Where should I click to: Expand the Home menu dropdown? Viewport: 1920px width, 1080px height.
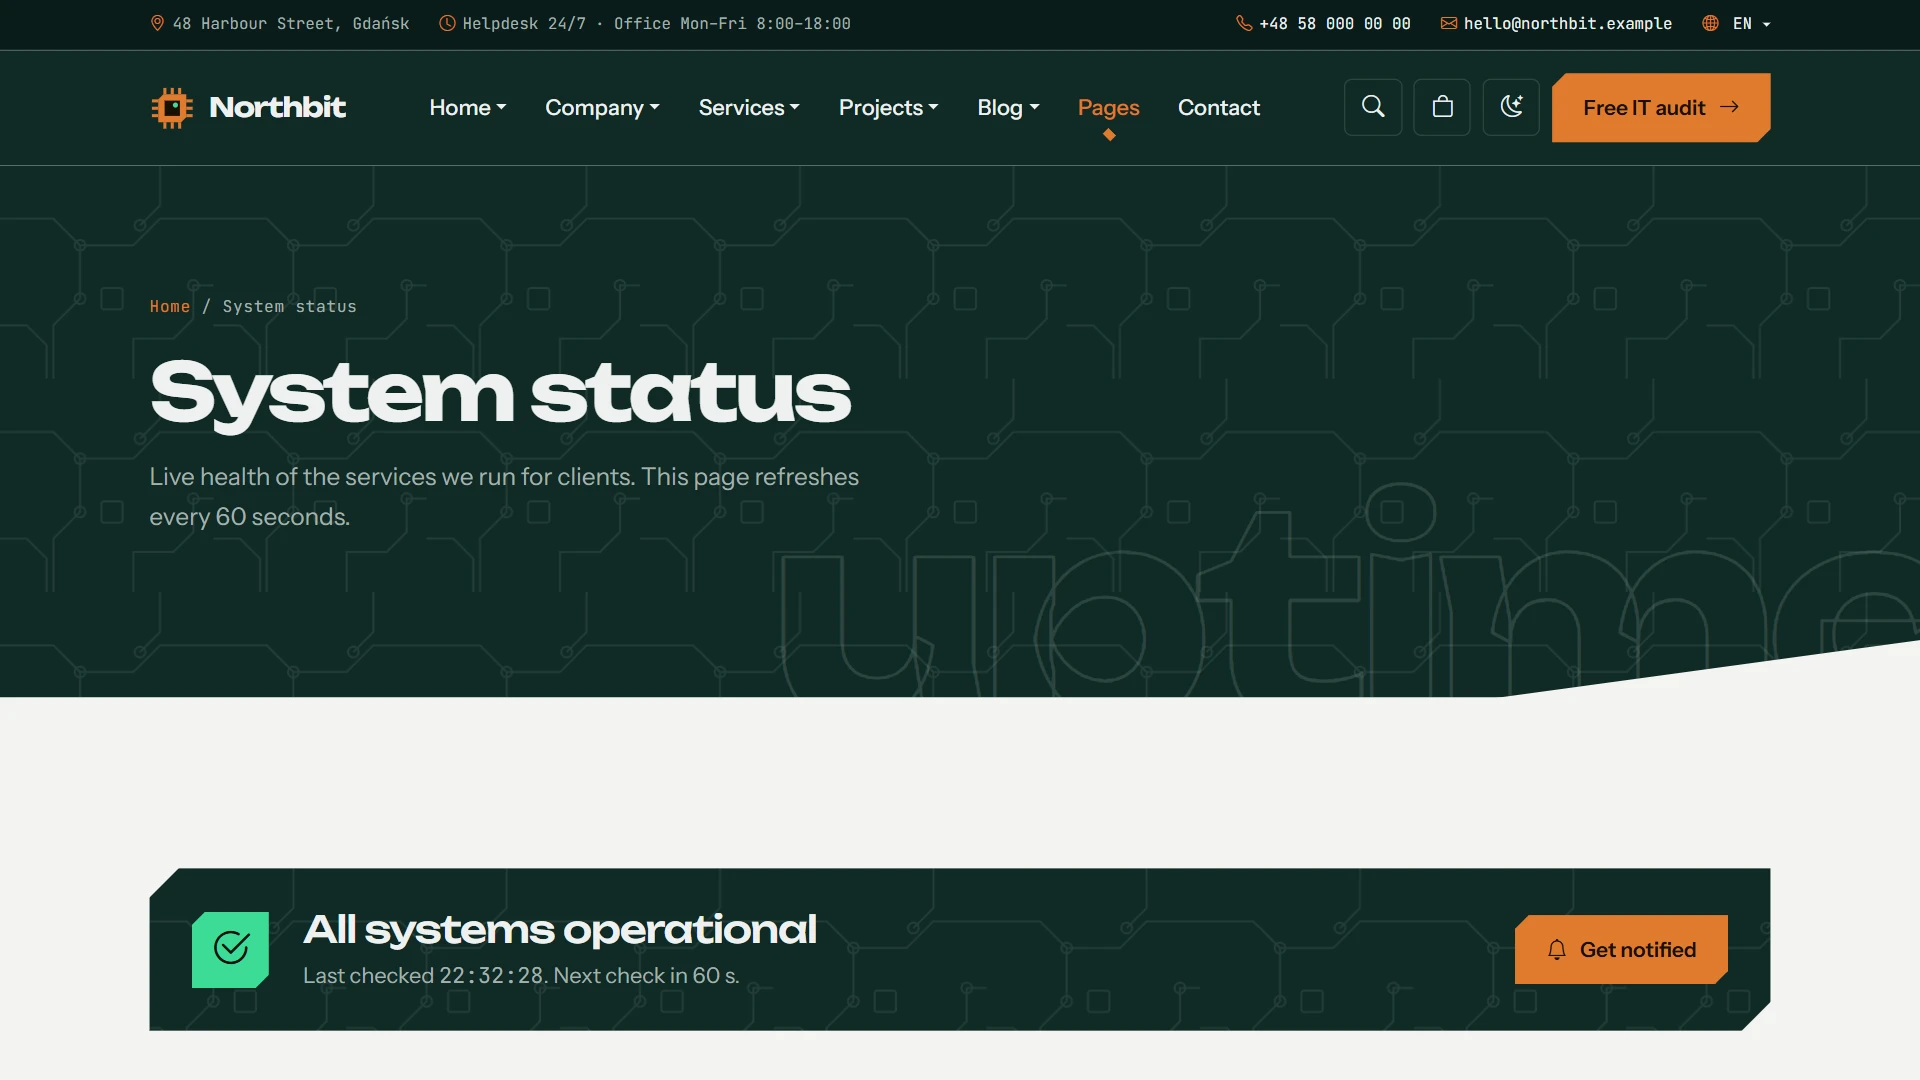click(468, 107)
